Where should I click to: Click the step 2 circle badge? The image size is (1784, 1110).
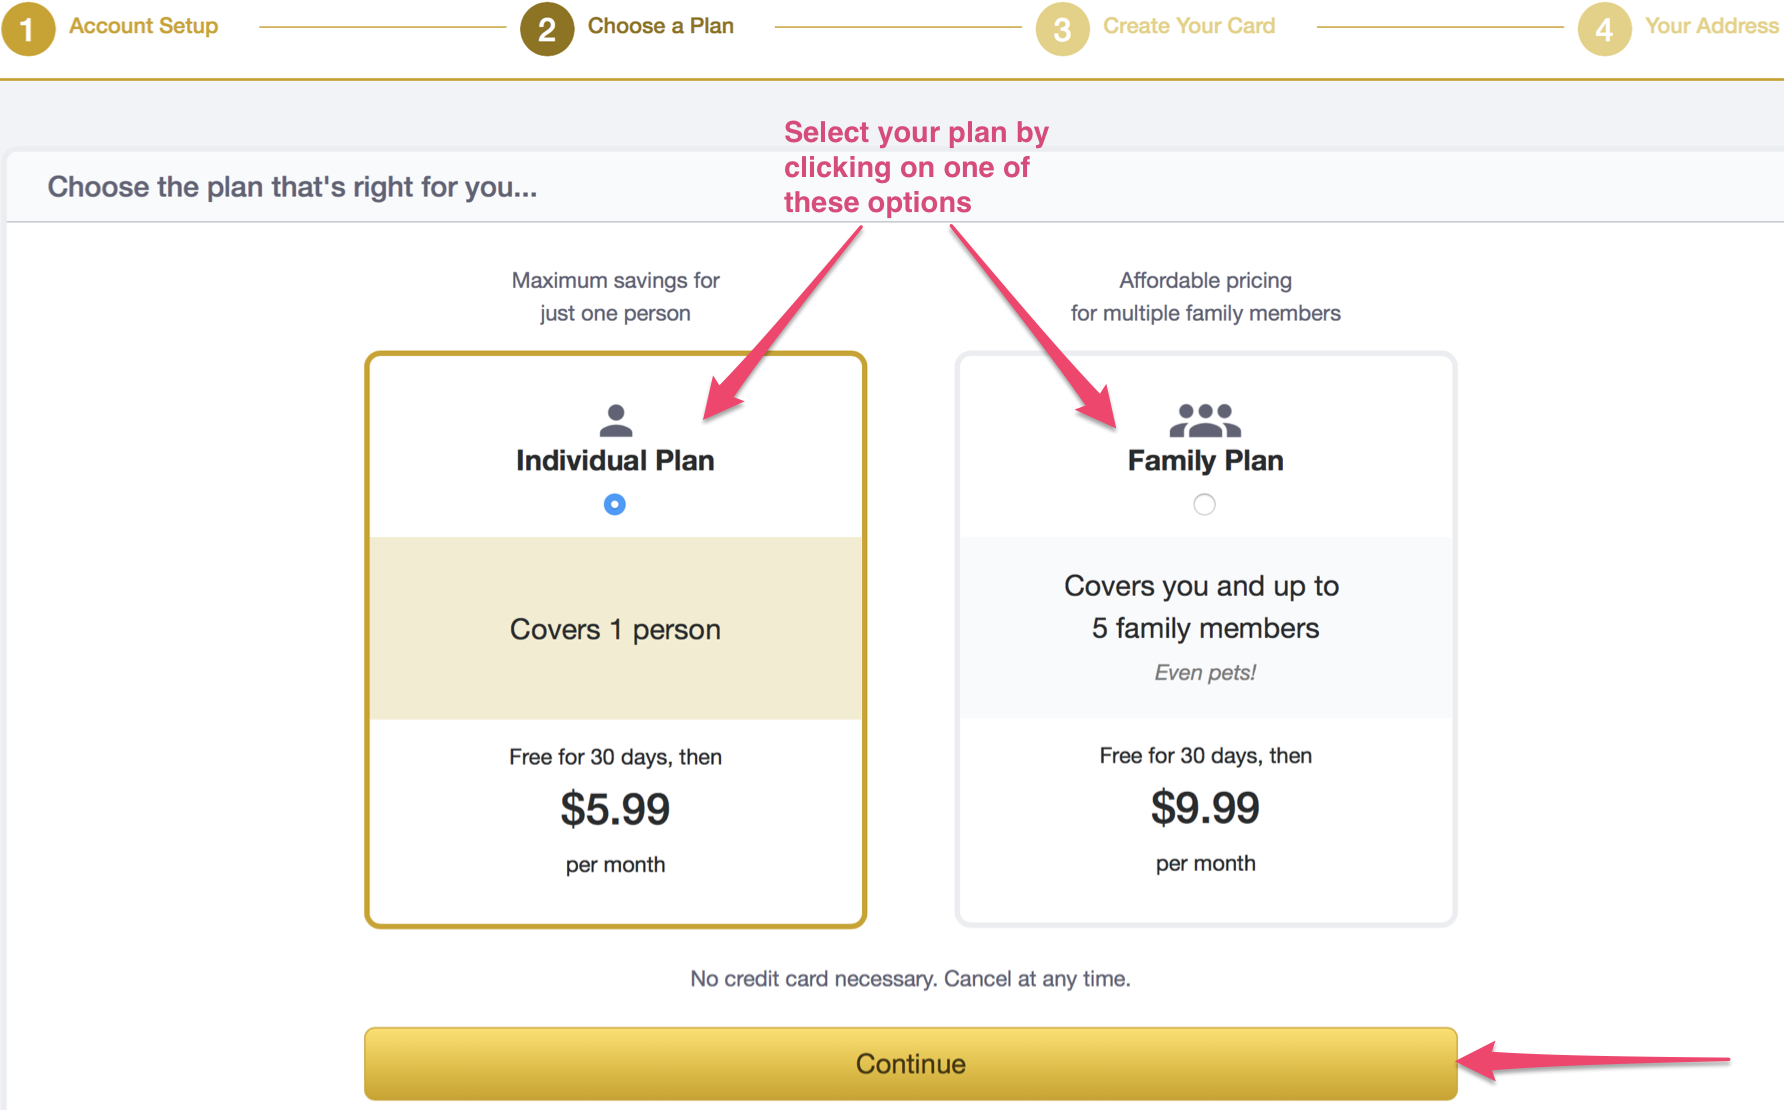[547, 28]
